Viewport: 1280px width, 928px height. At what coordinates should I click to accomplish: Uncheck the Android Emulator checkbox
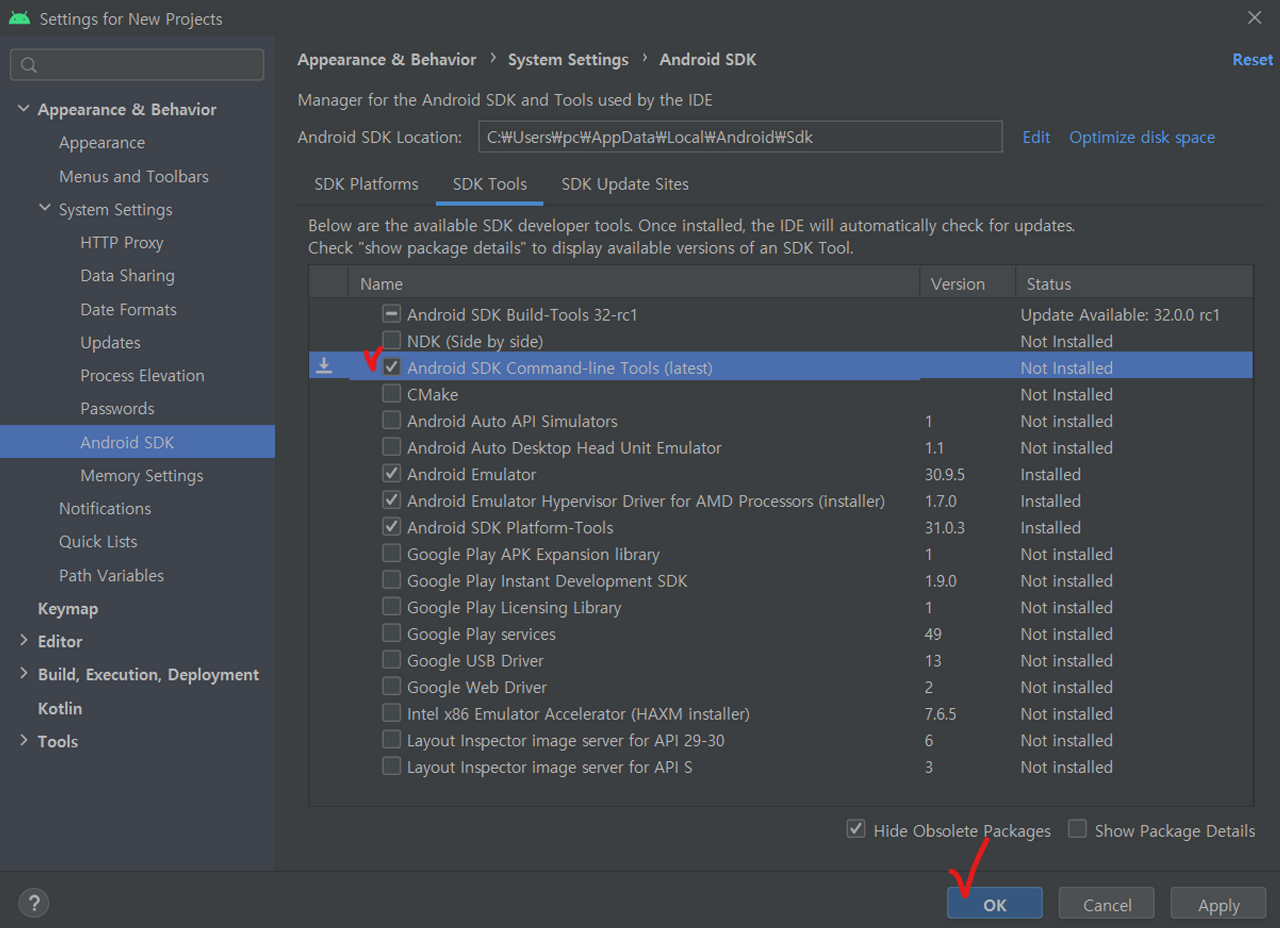[392, 473]
